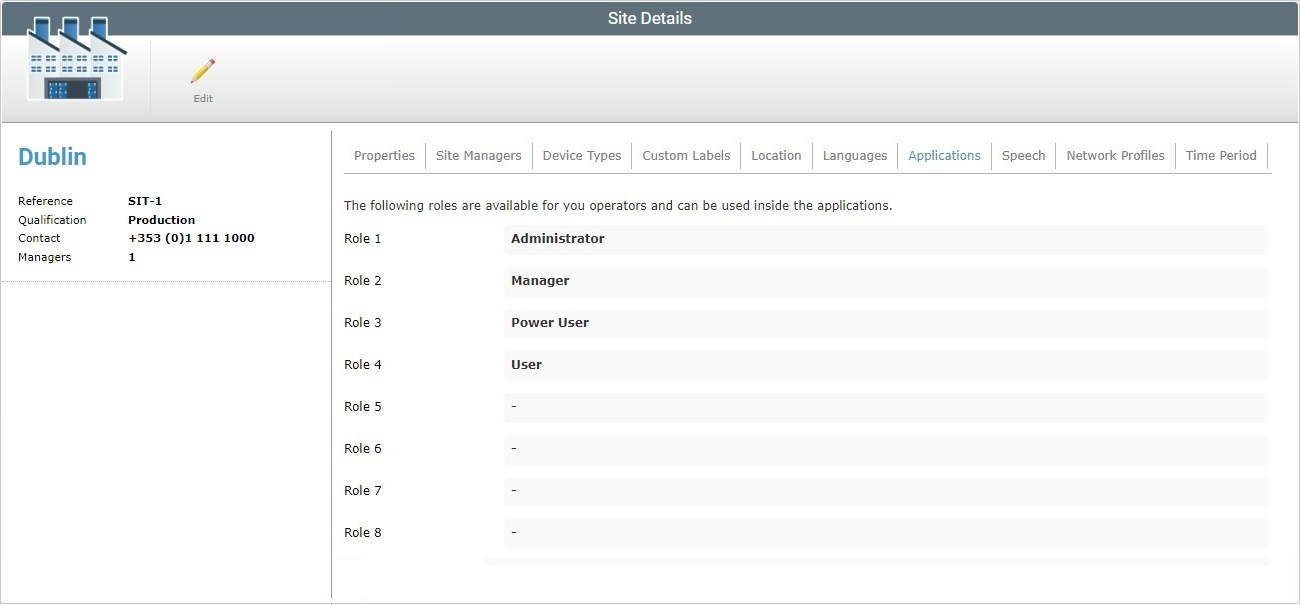The width and height of the screenshot is (1300, 605).
Task: Click the Managers count value
Action: click(x=131, y=256)
